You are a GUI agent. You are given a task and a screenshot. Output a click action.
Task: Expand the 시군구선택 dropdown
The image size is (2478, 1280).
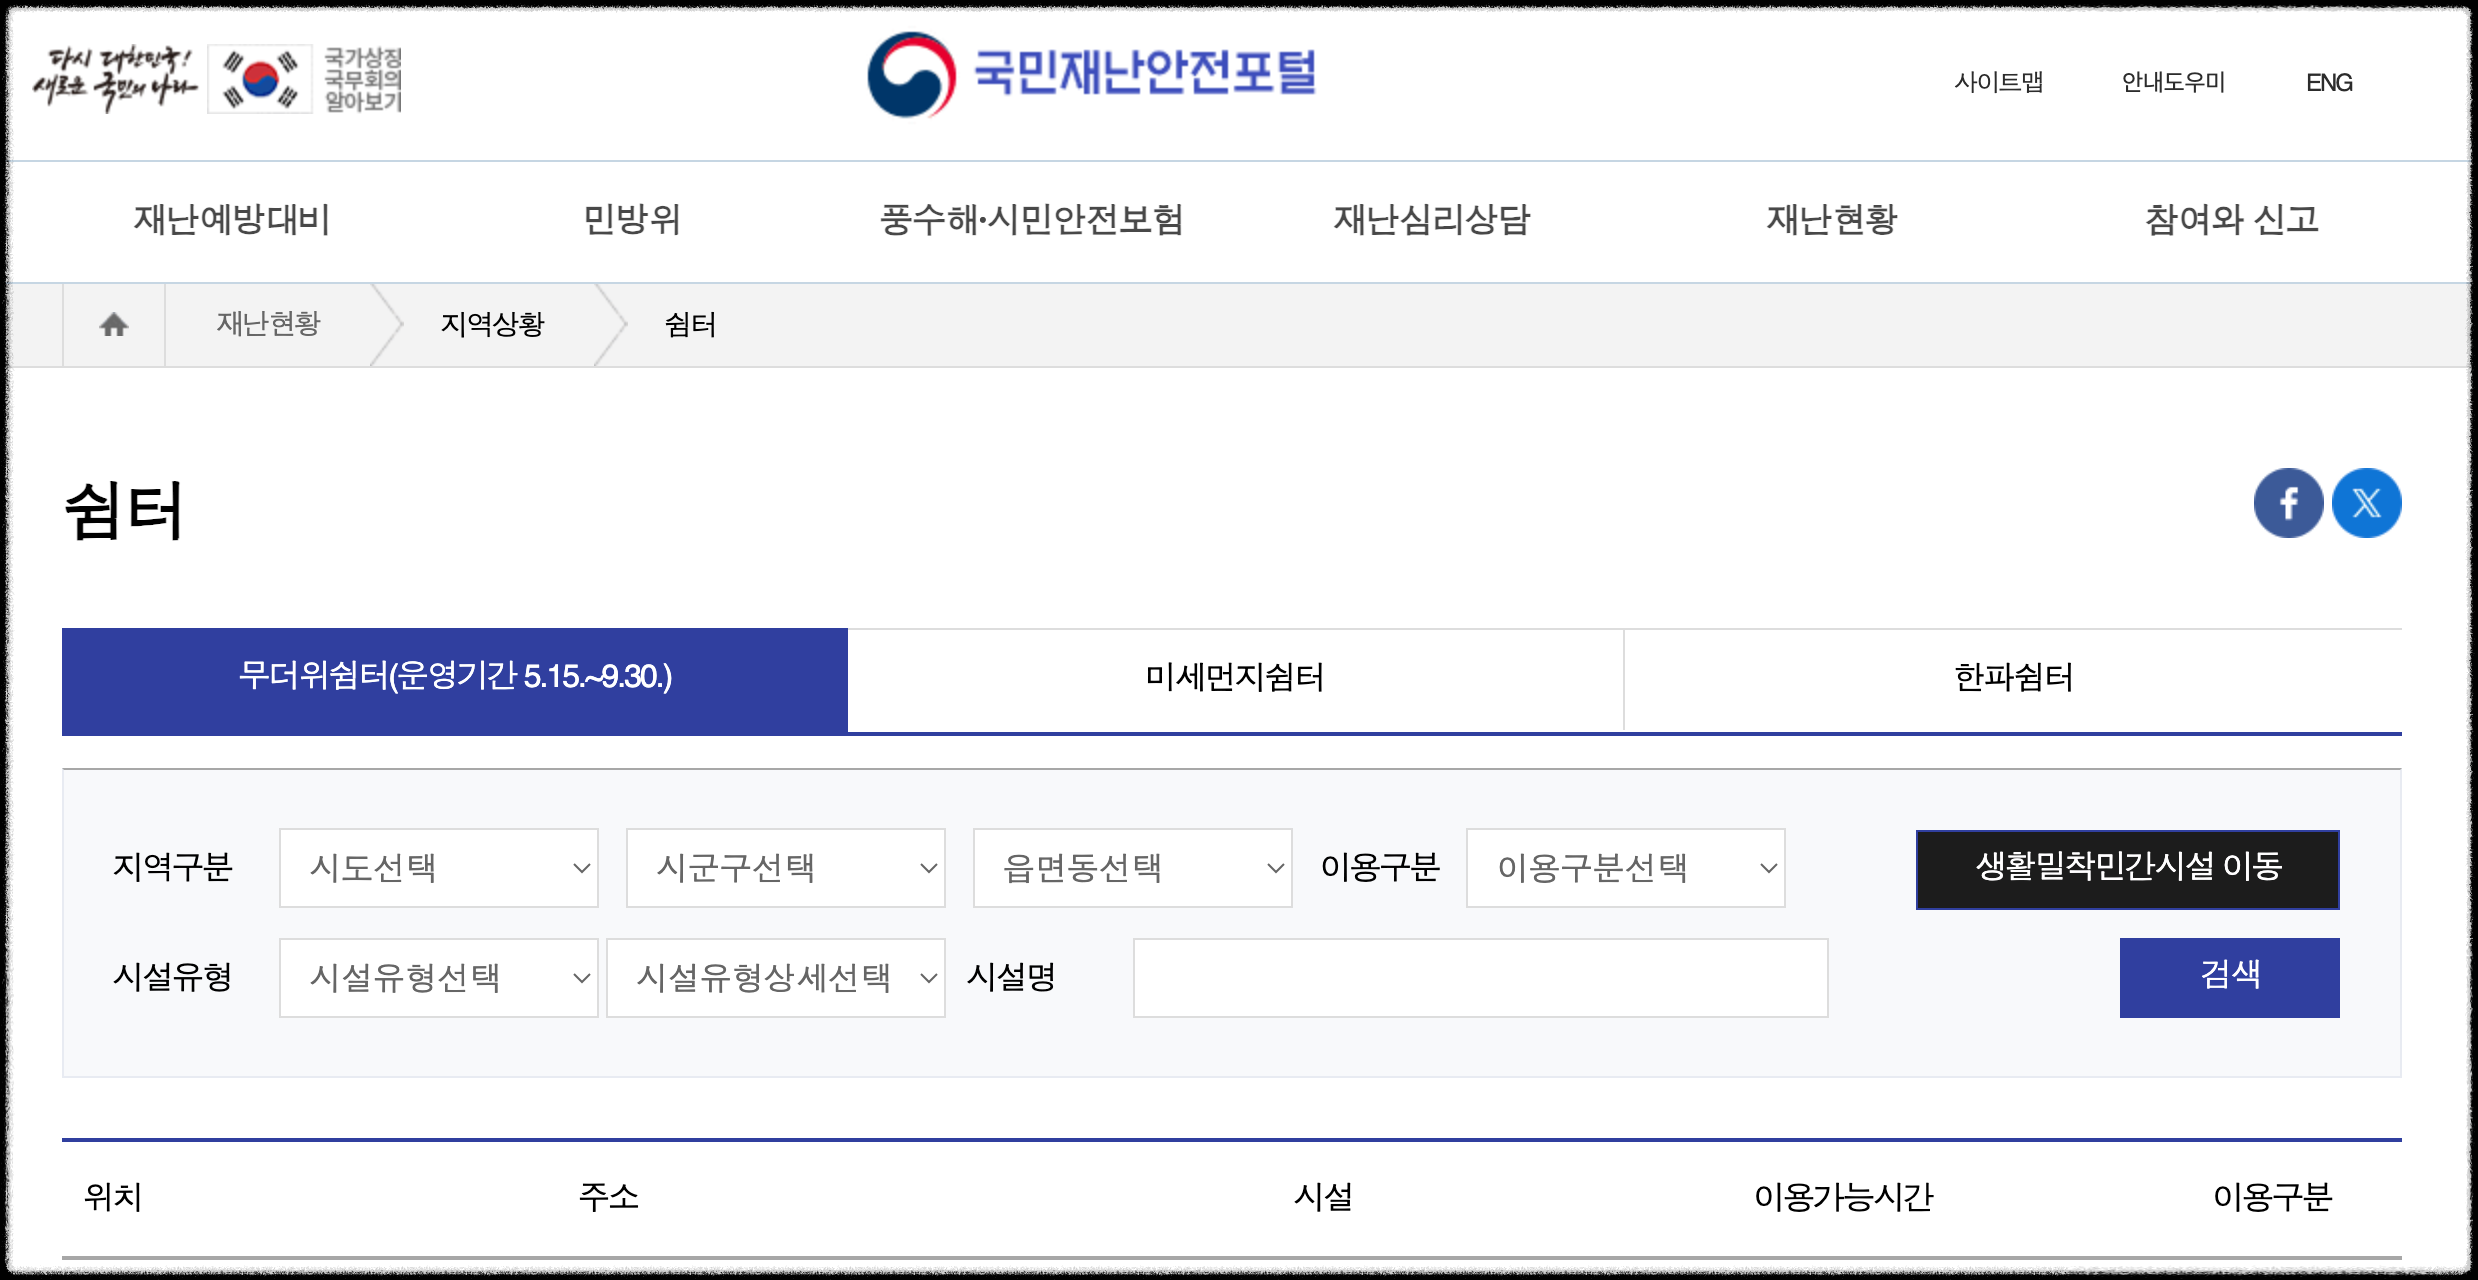(786, 868)
